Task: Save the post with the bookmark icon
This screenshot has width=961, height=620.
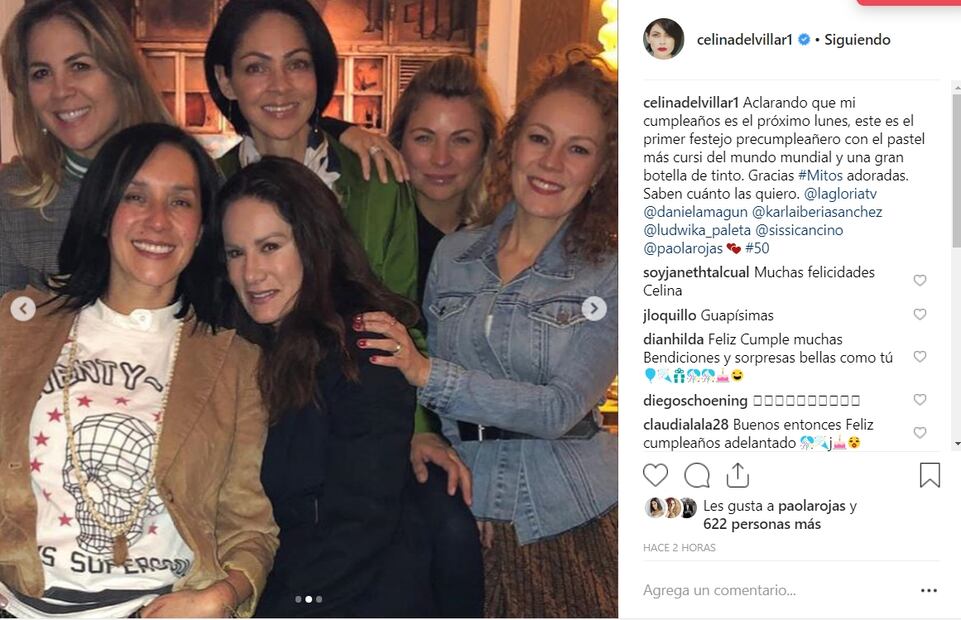Action: tap(930, 475)
